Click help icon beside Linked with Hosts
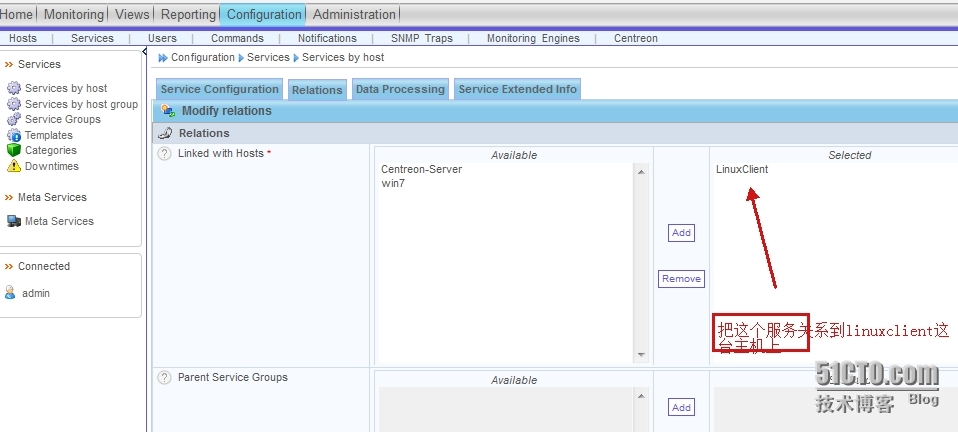 tap(164, 153)
